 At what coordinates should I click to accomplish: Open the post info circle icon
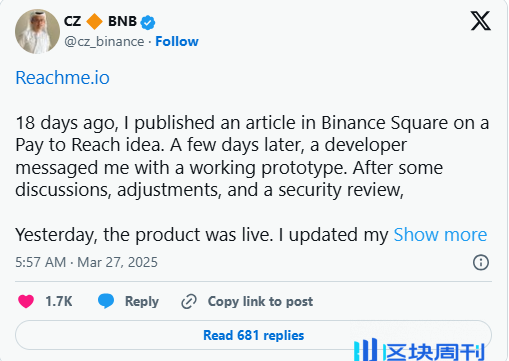481,262
